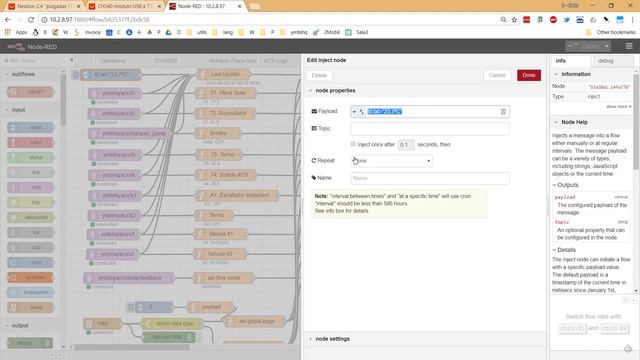
Task: Open the Deploy options dropdown arrow
Action: (x=607, y=46)
